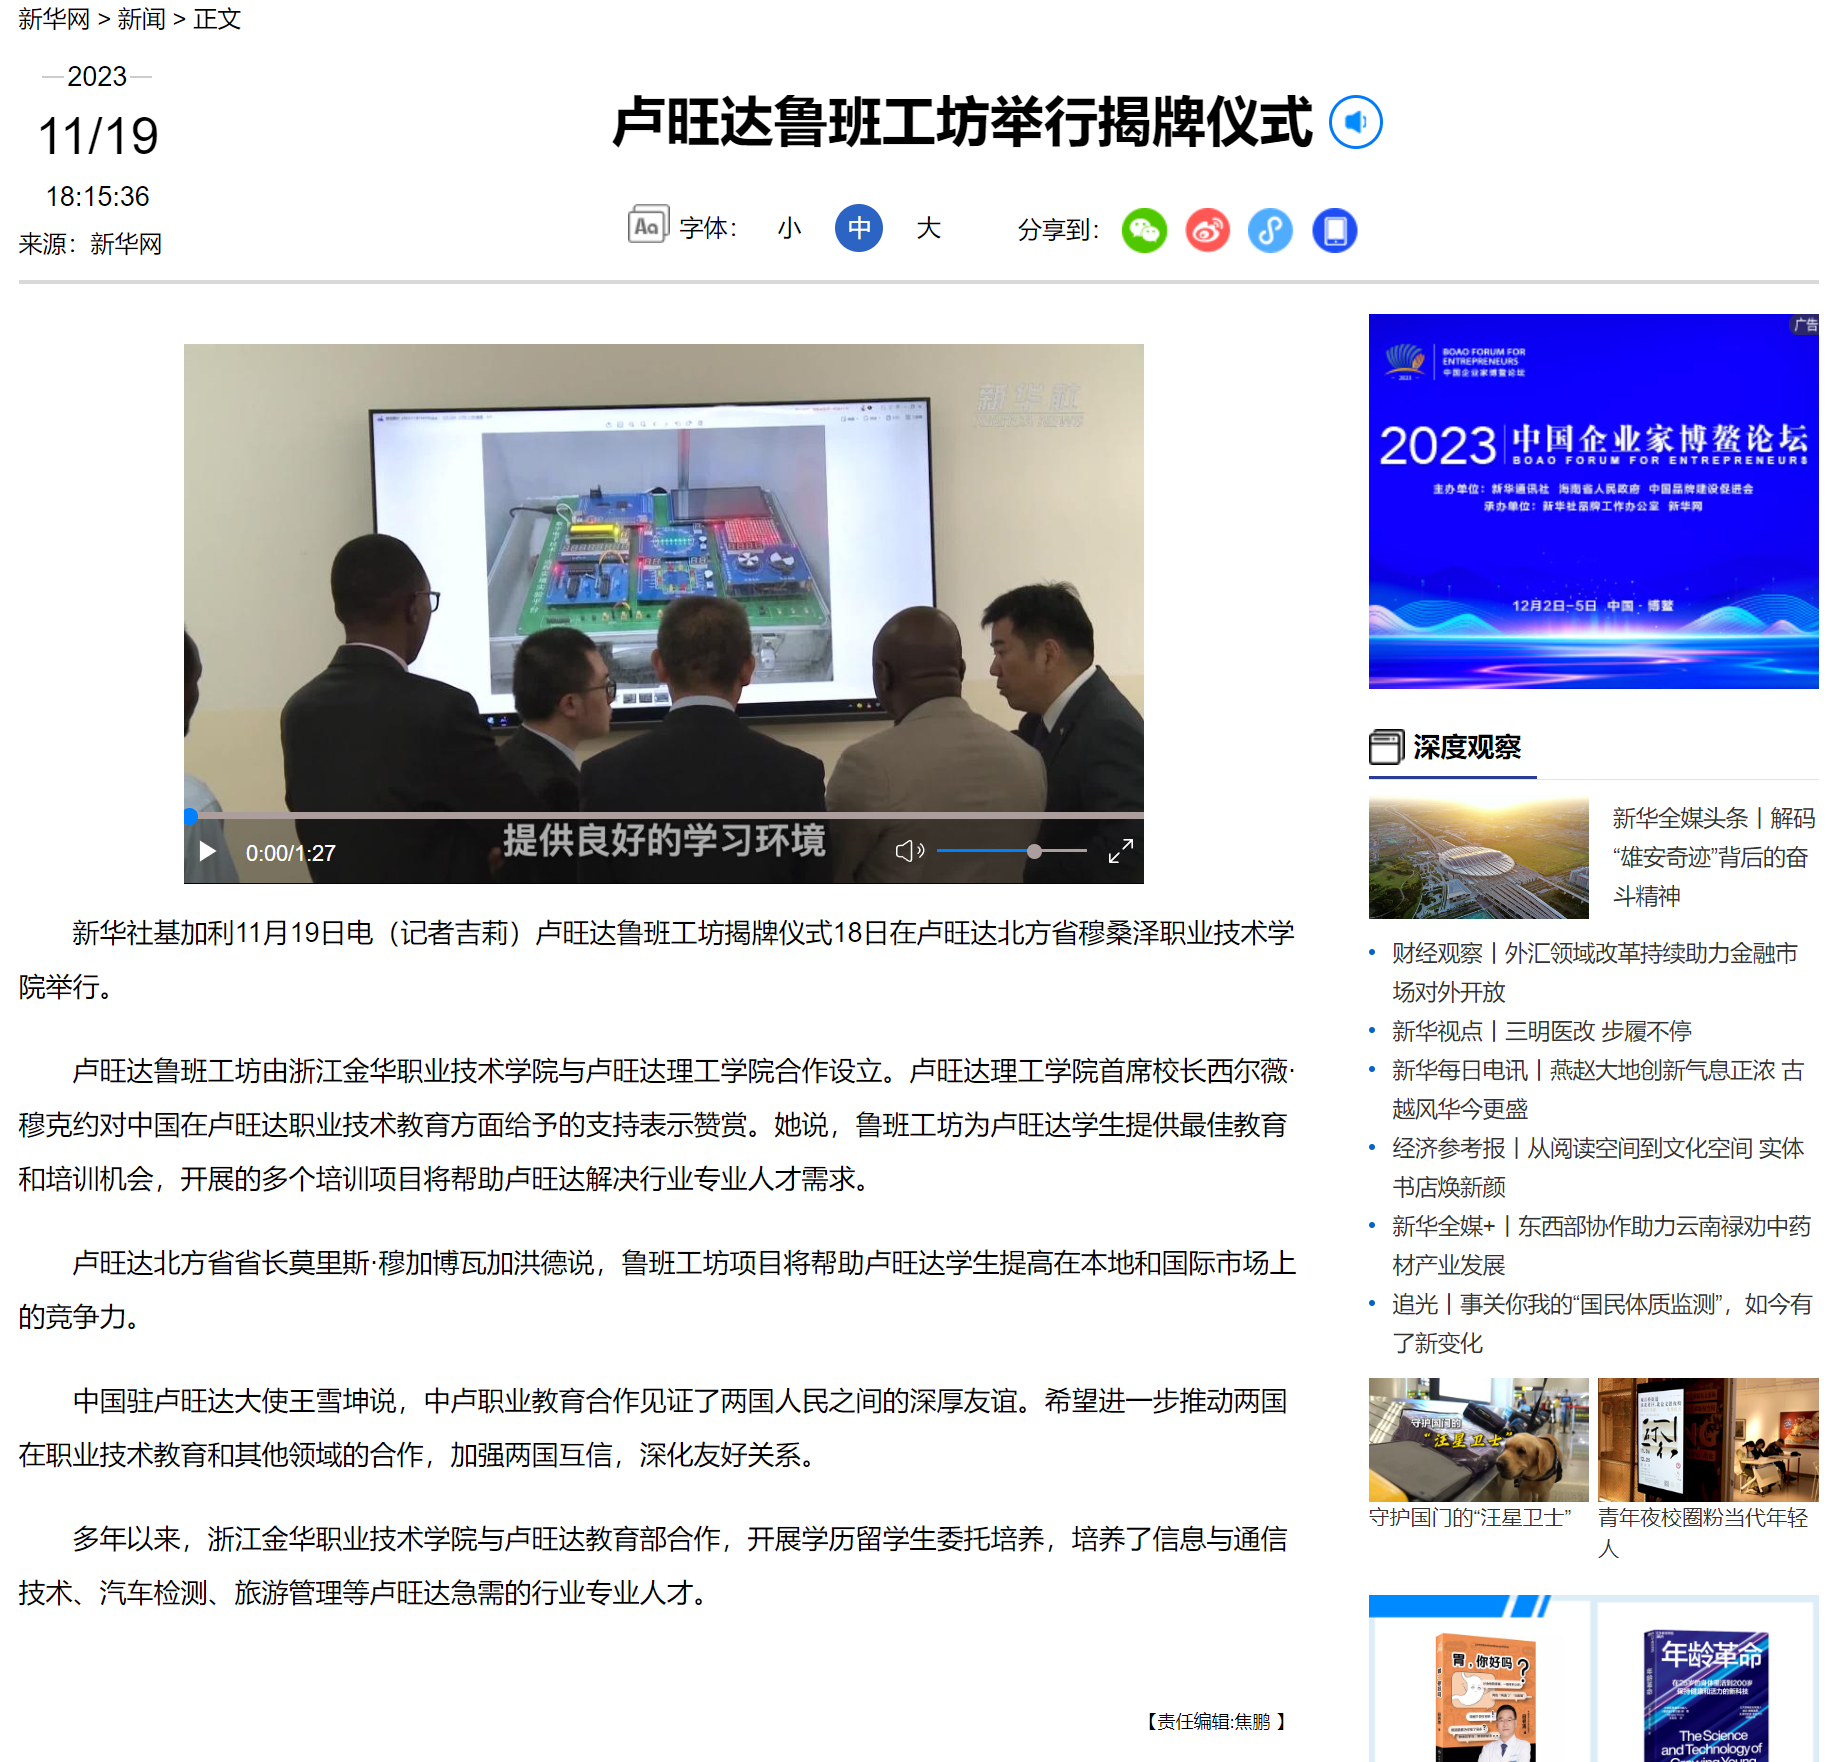This screenshot has height=1762, width=1848.
Task: Click the 11/19 date text
Action: click(97, 136)
